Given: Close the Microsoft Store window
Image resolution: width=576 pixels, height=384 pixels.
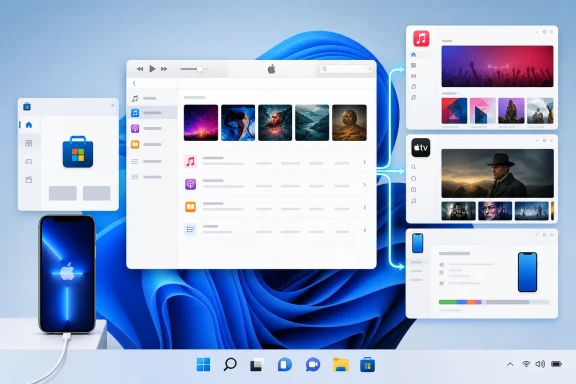Looking at the screenshot, I should click(x=112, y=105).
